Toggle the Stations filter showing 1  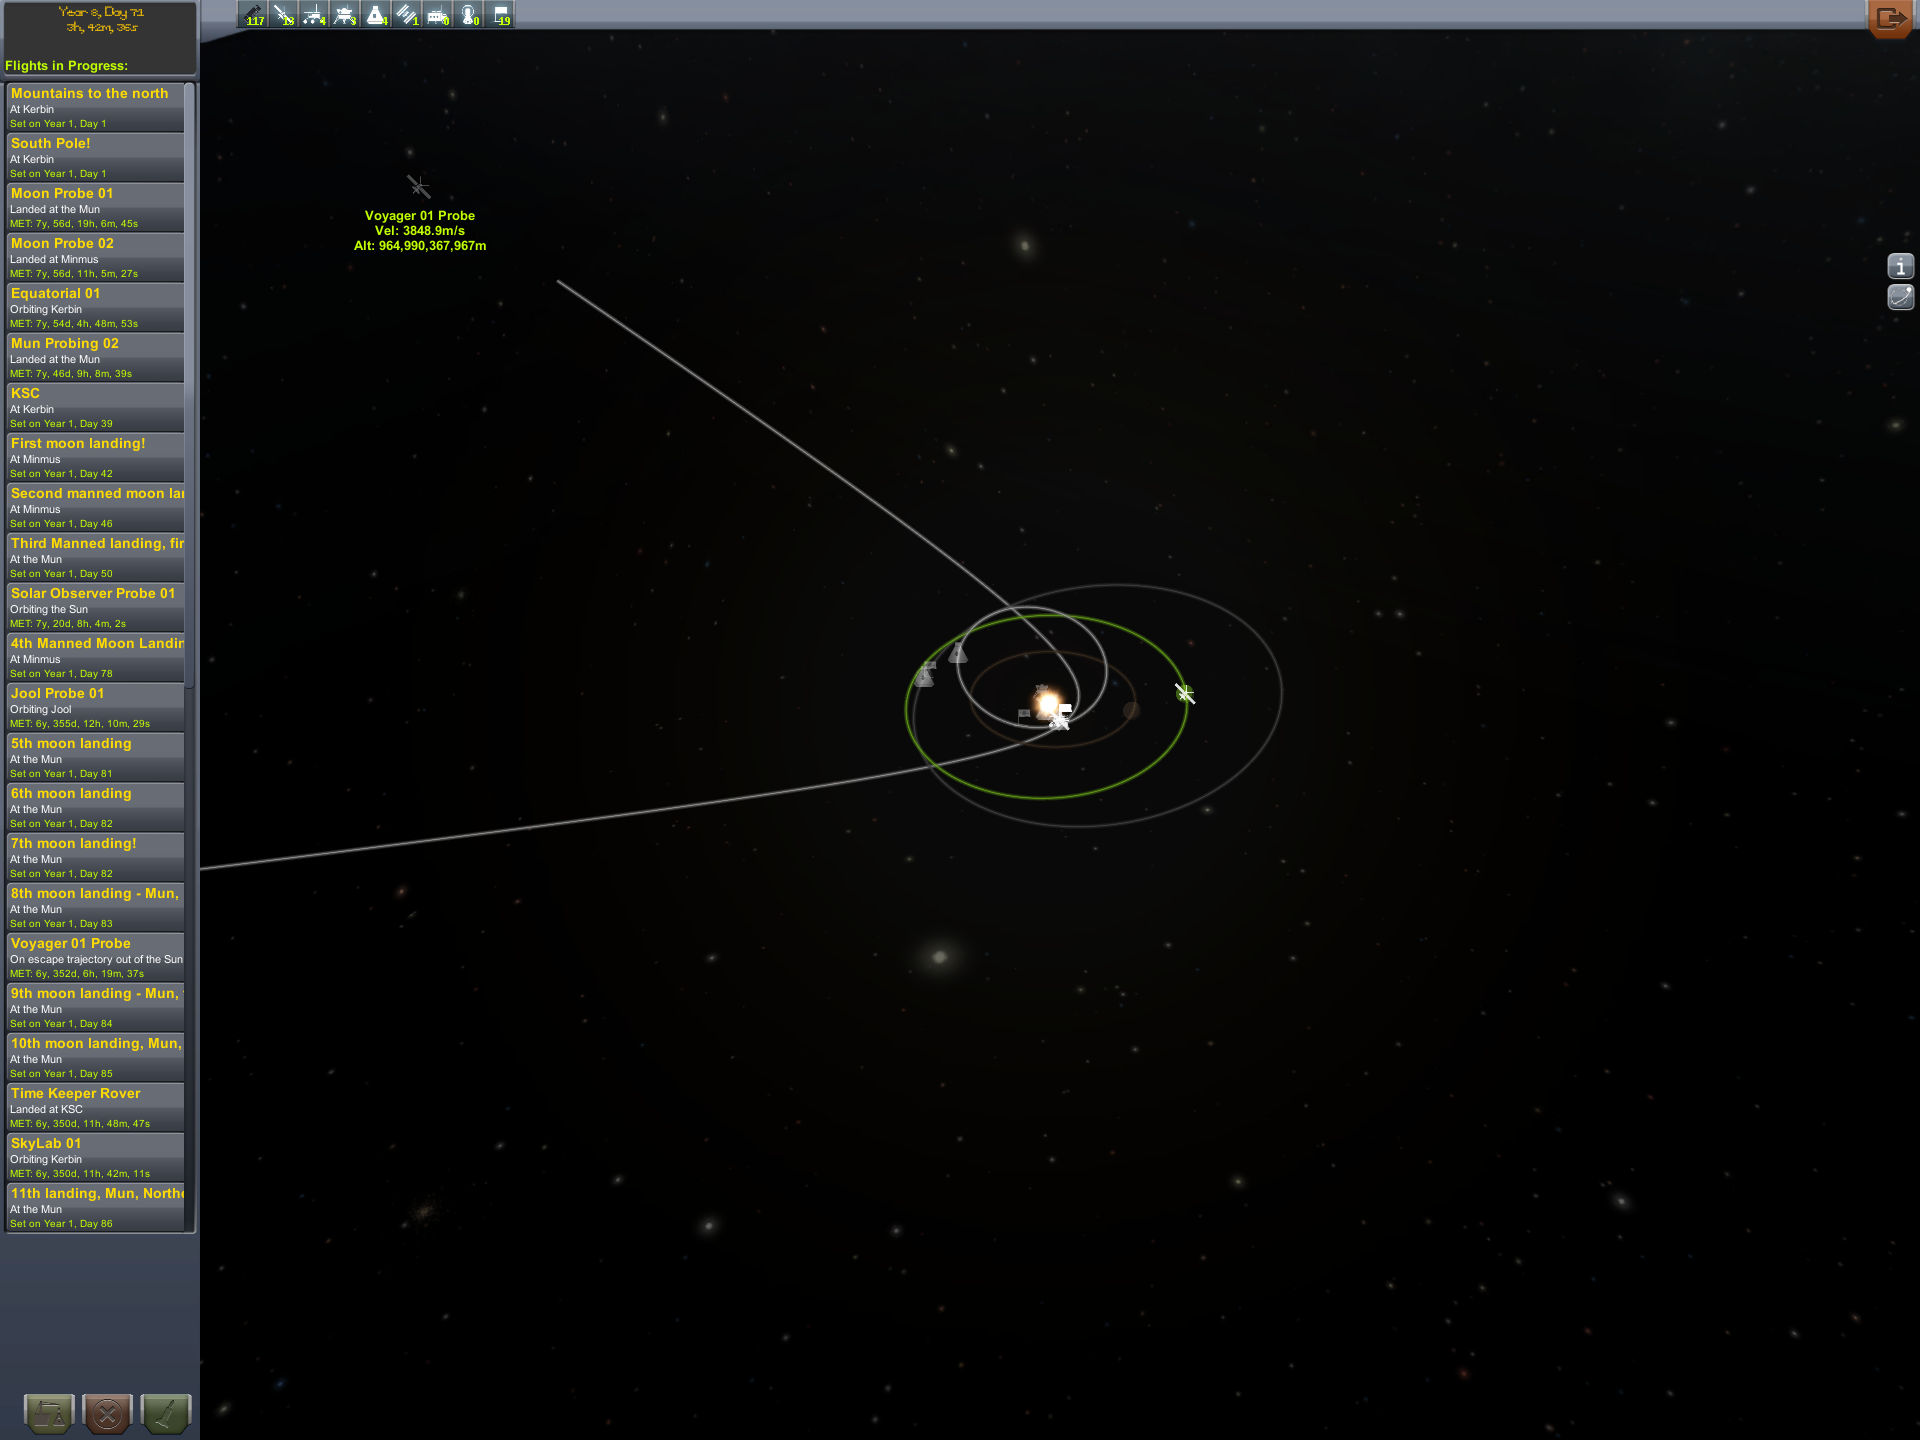(408, 14)
